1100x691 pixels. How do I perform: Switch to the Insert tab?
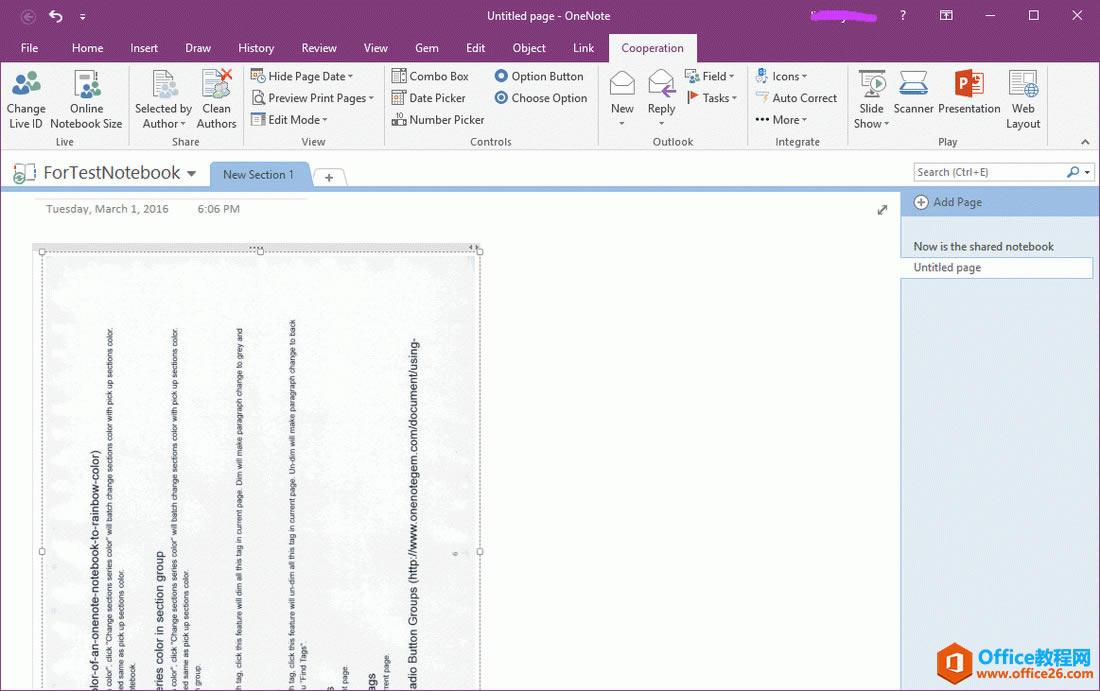pyautogui.click(x=144, y=48)
